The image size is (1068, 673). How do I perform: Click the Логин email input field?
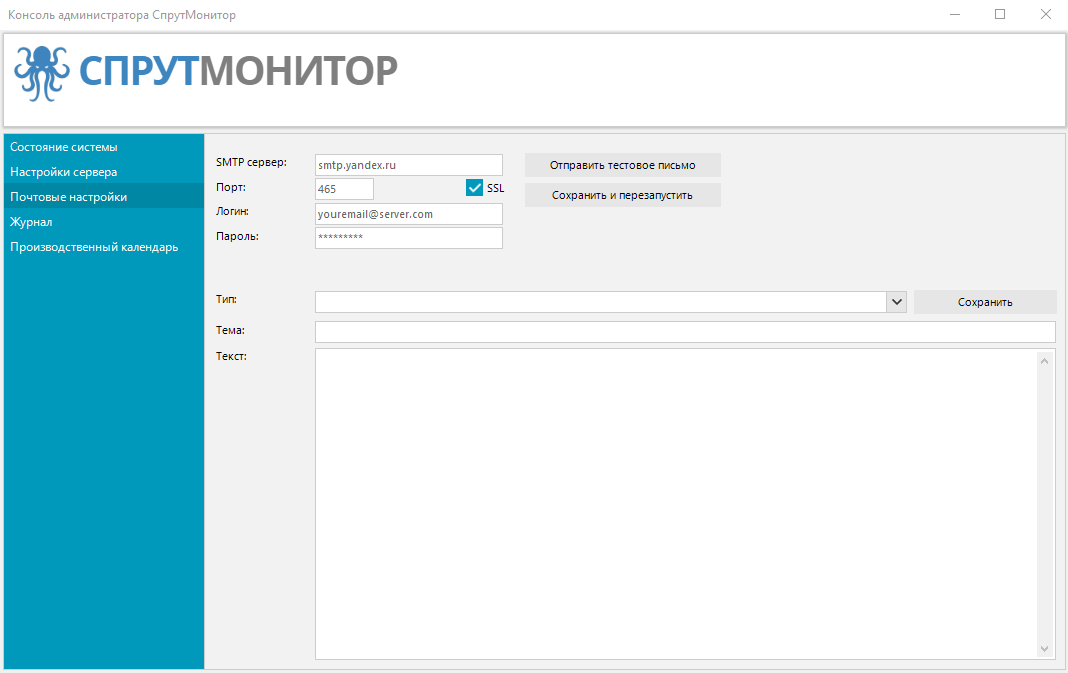408,214
